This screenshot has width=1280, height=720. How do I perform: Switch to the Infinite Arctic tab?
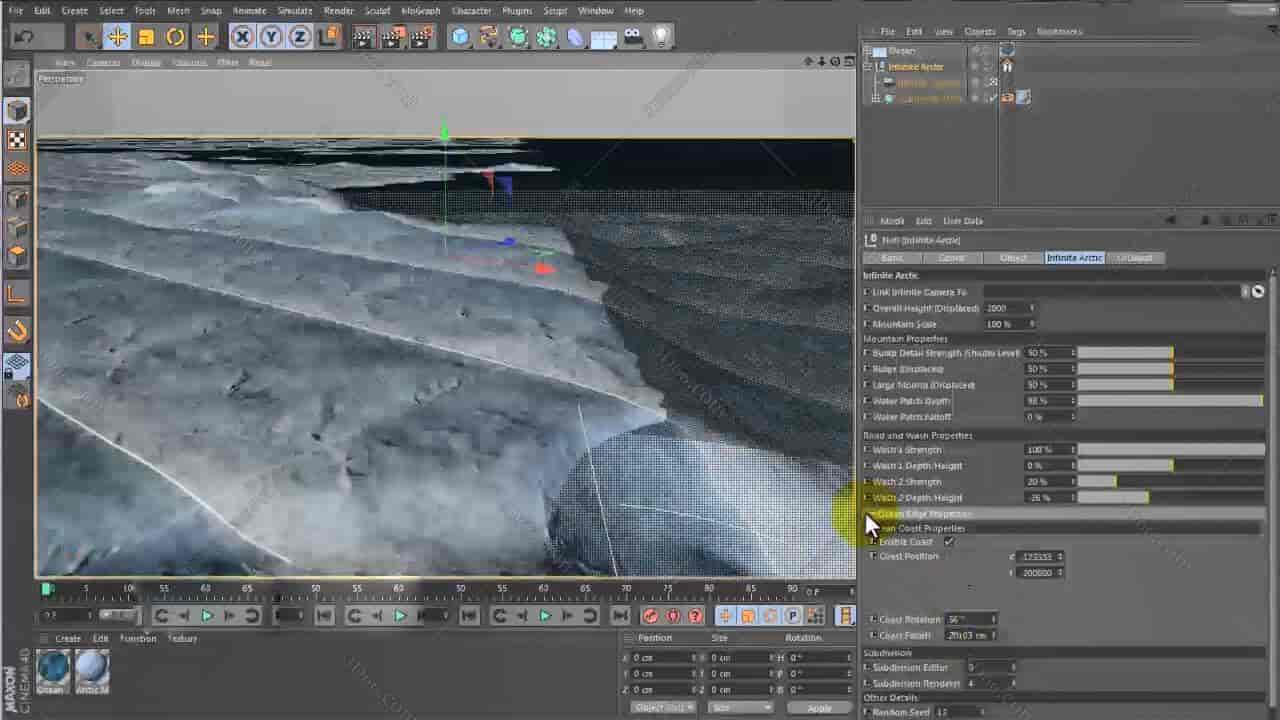[1074, 257]
